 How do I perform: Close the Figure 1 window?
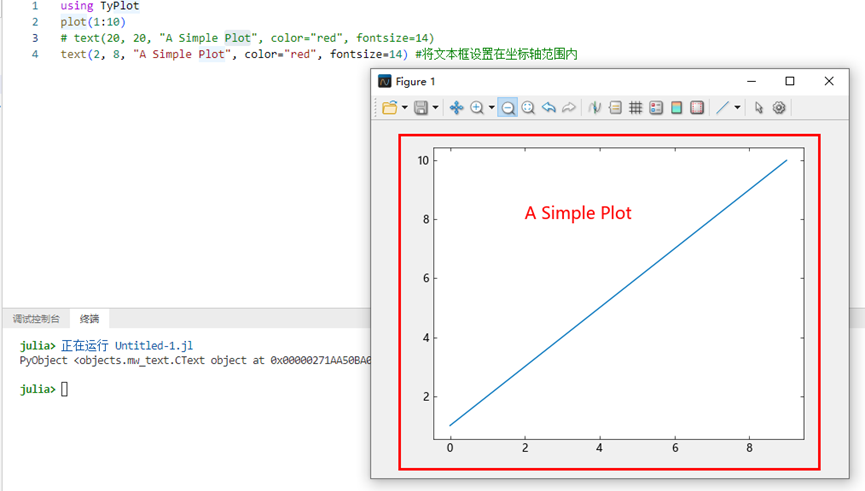(829, 81)
